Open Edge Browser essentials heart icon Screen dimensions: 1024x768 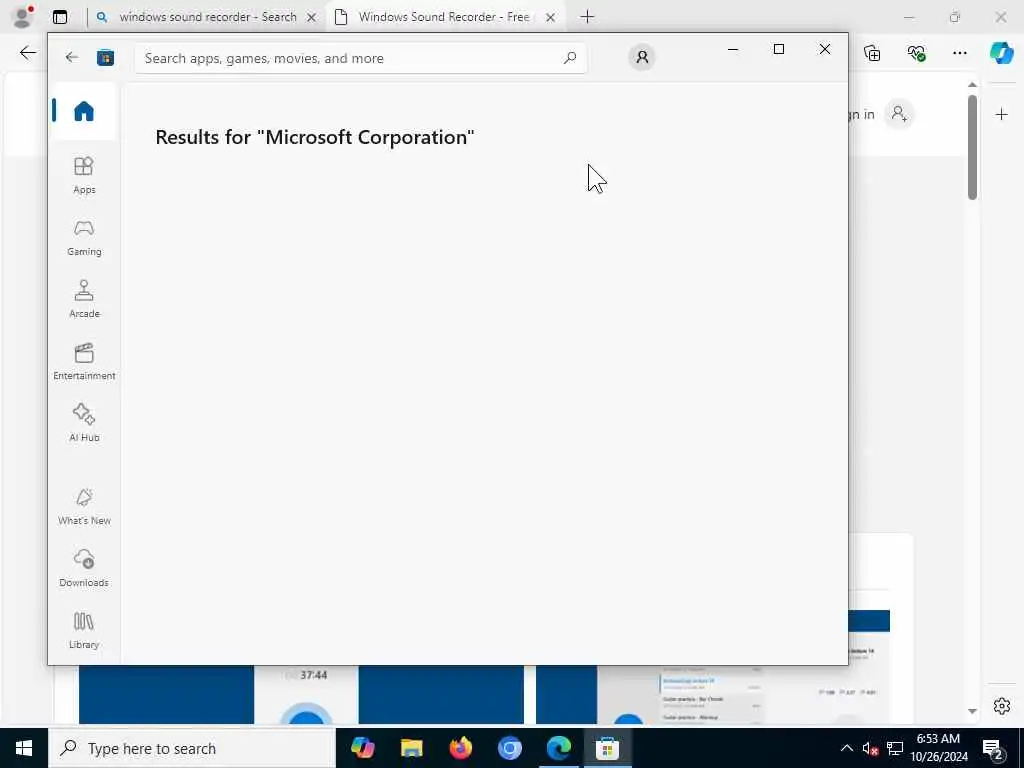[x=916, y=53]
